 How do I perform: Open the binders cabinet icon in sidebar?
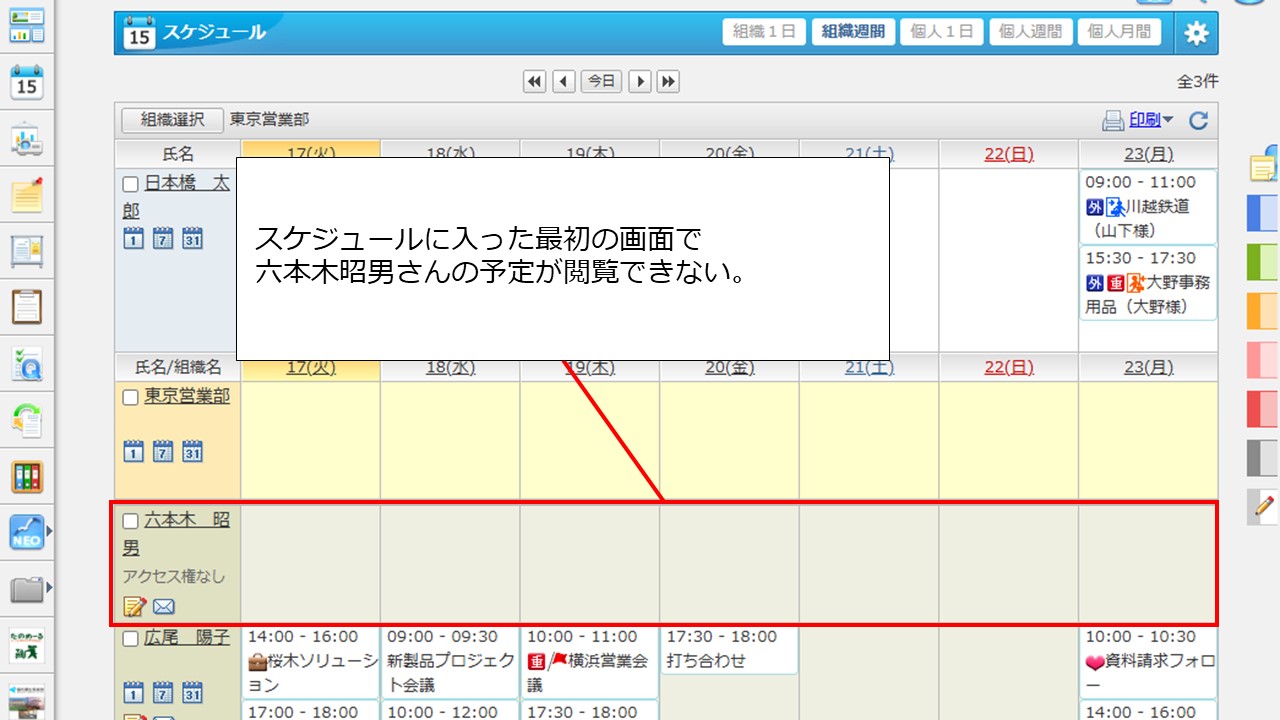pos(27,476)
